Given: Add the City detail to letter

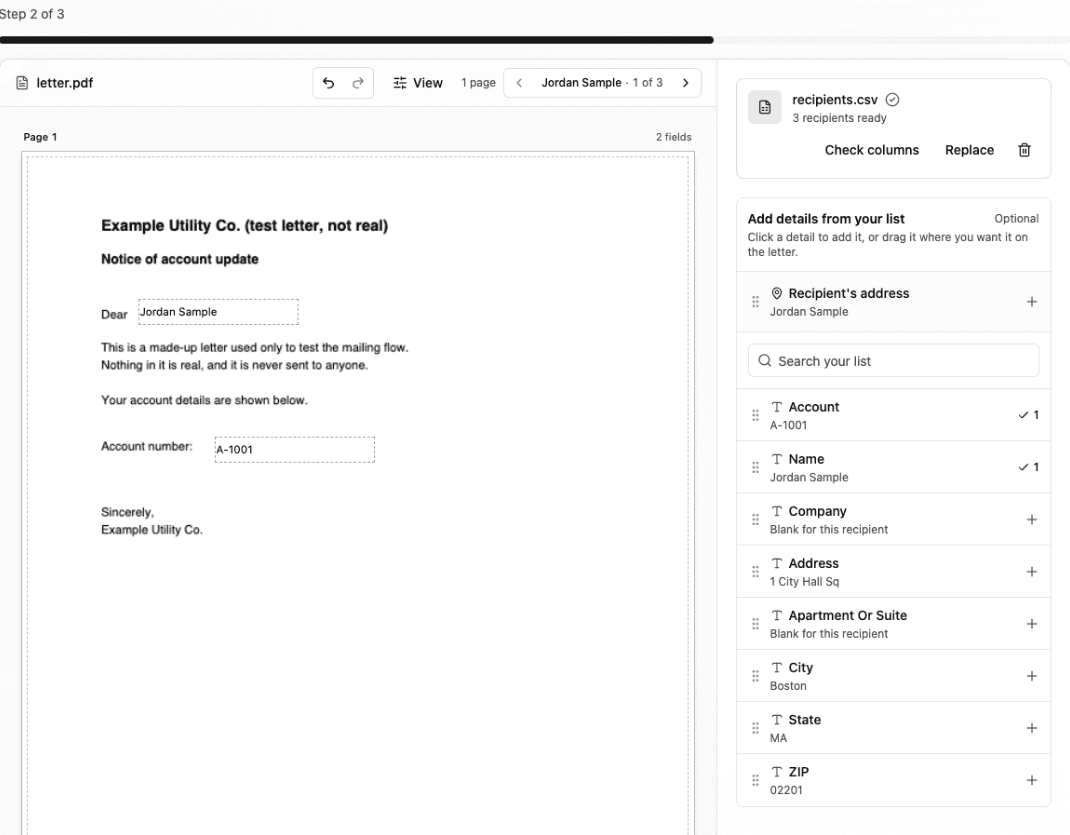Looking at the screenshot, I should (x=1032, y=676).
